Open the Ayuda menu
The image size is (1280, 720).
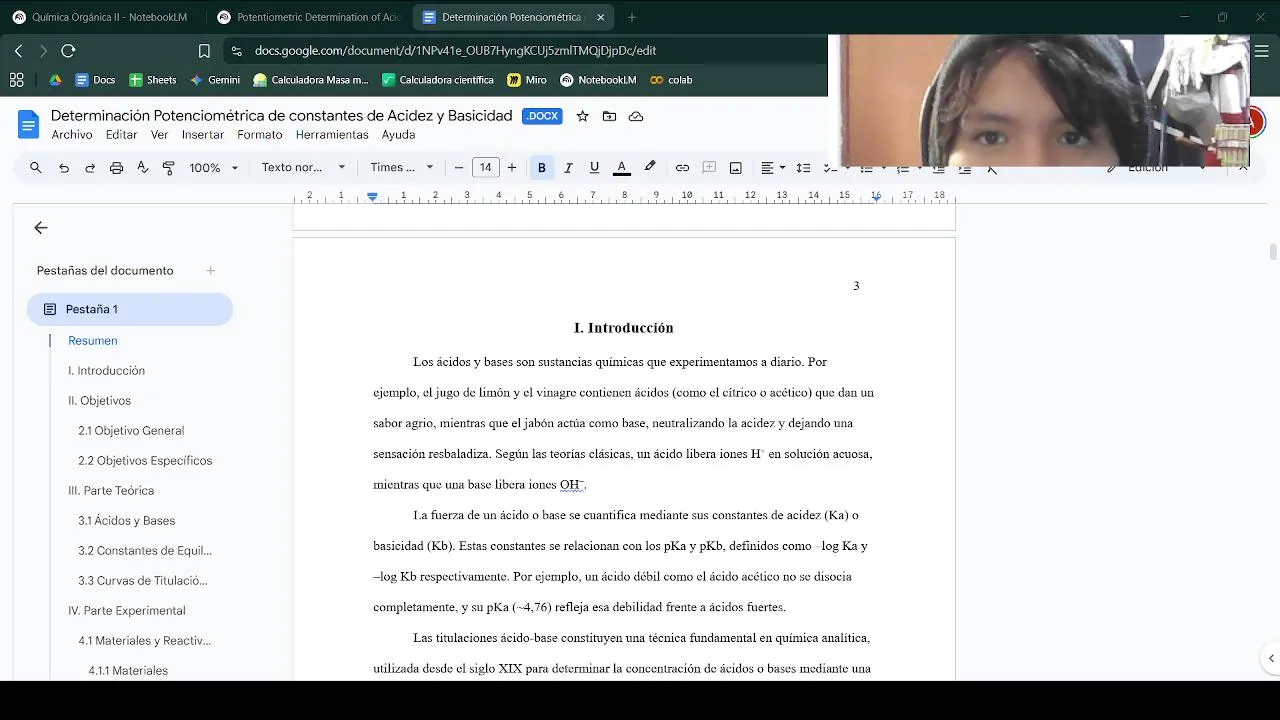coord(398,135)
